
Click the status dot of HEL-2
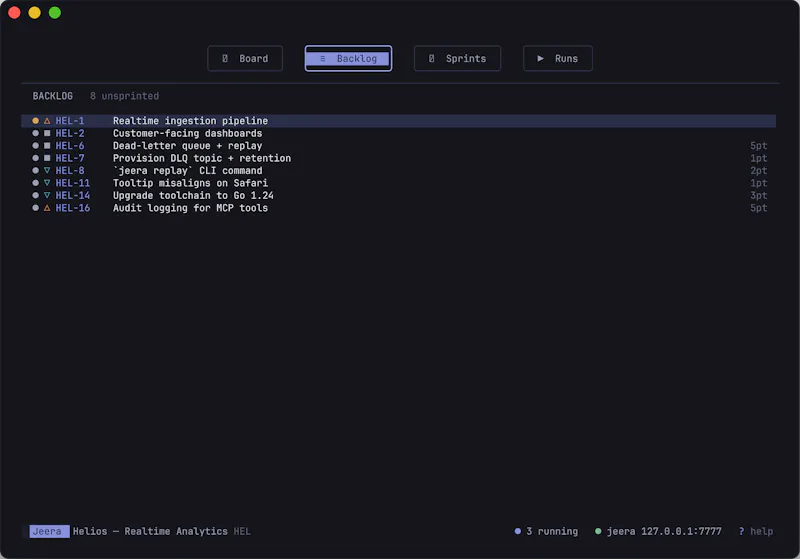(x=35, y=133)
